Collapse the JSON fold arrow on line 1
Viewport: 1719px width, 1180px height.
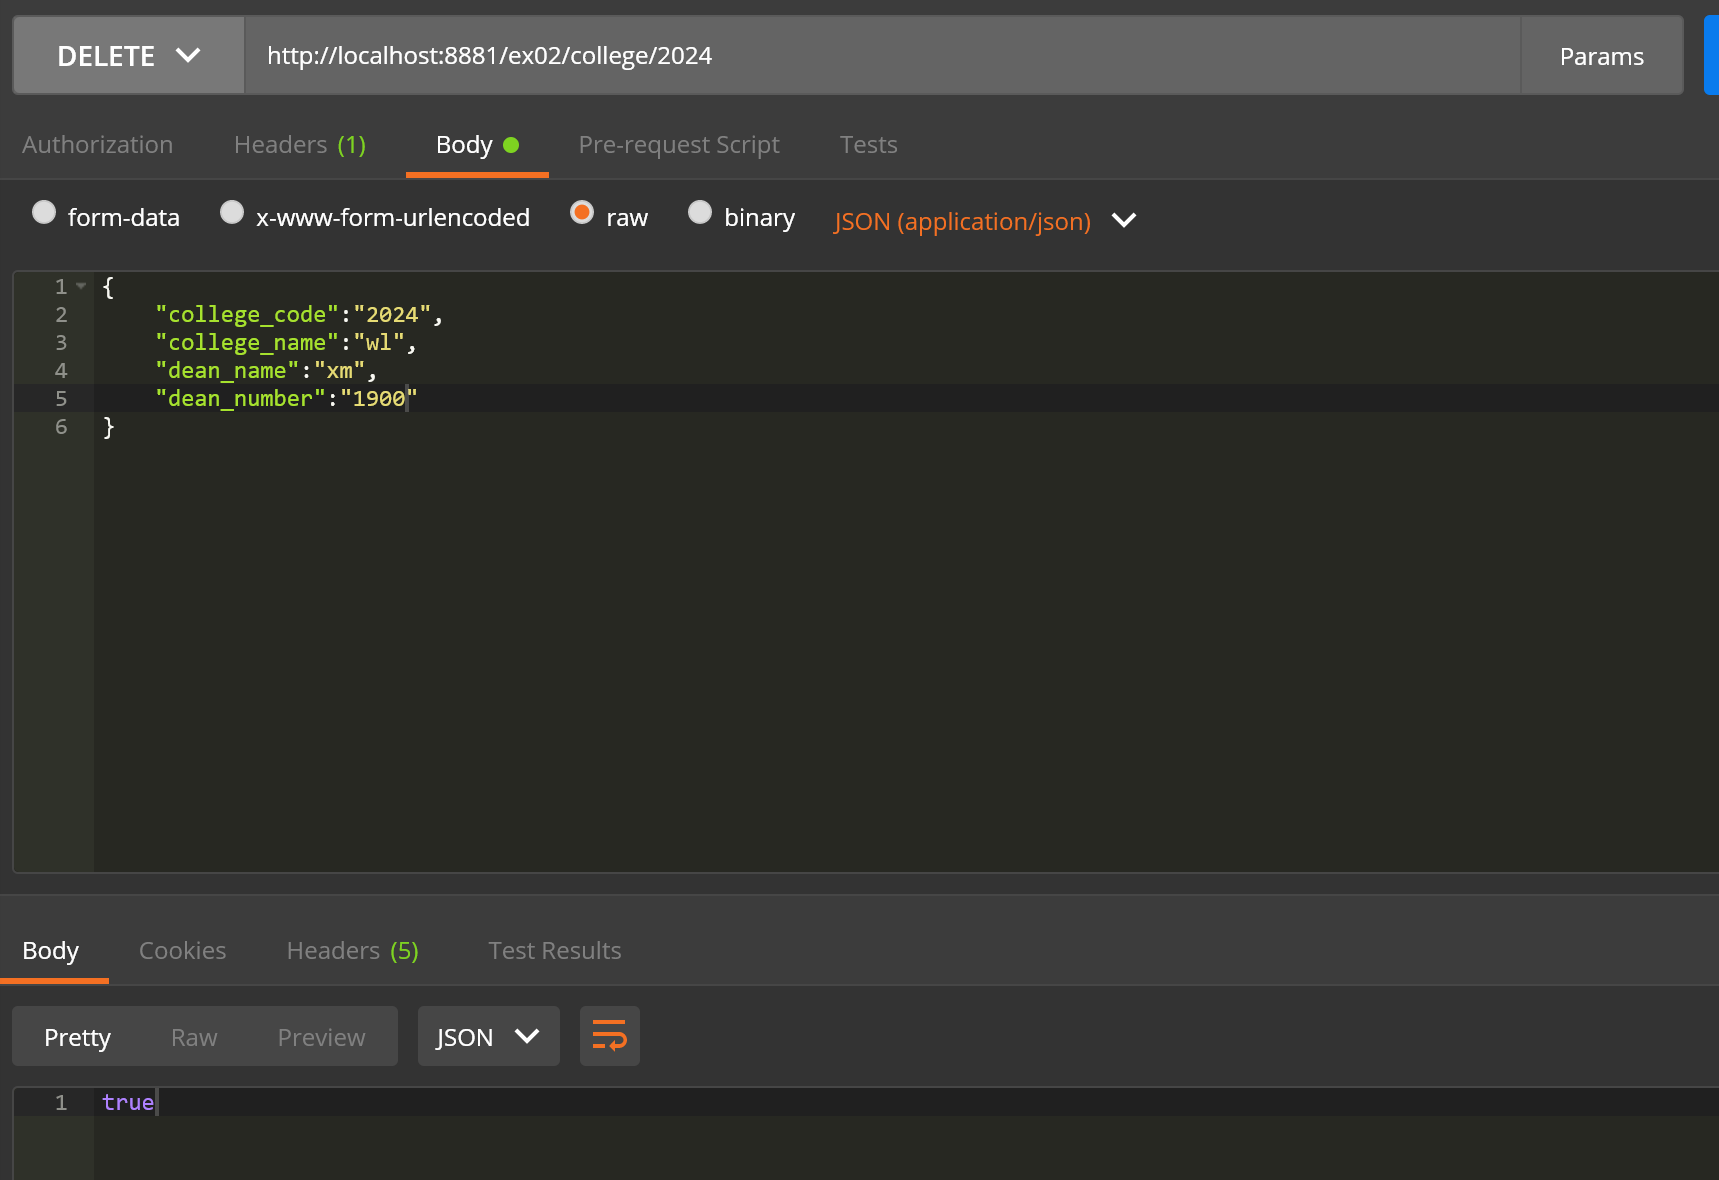(81, 286)
